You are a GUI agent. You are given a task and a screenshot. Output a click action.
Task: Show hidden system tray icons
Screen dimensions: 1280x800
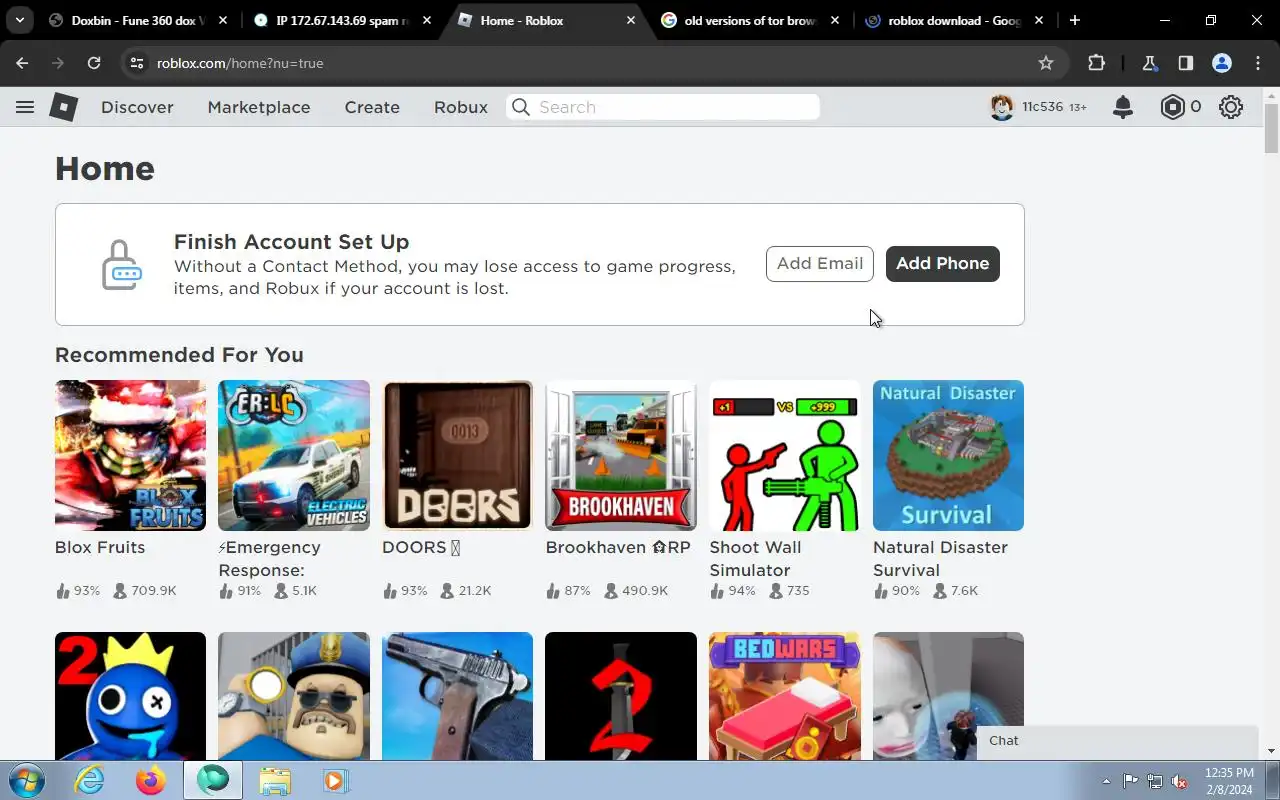click(x=1106, y=781)
